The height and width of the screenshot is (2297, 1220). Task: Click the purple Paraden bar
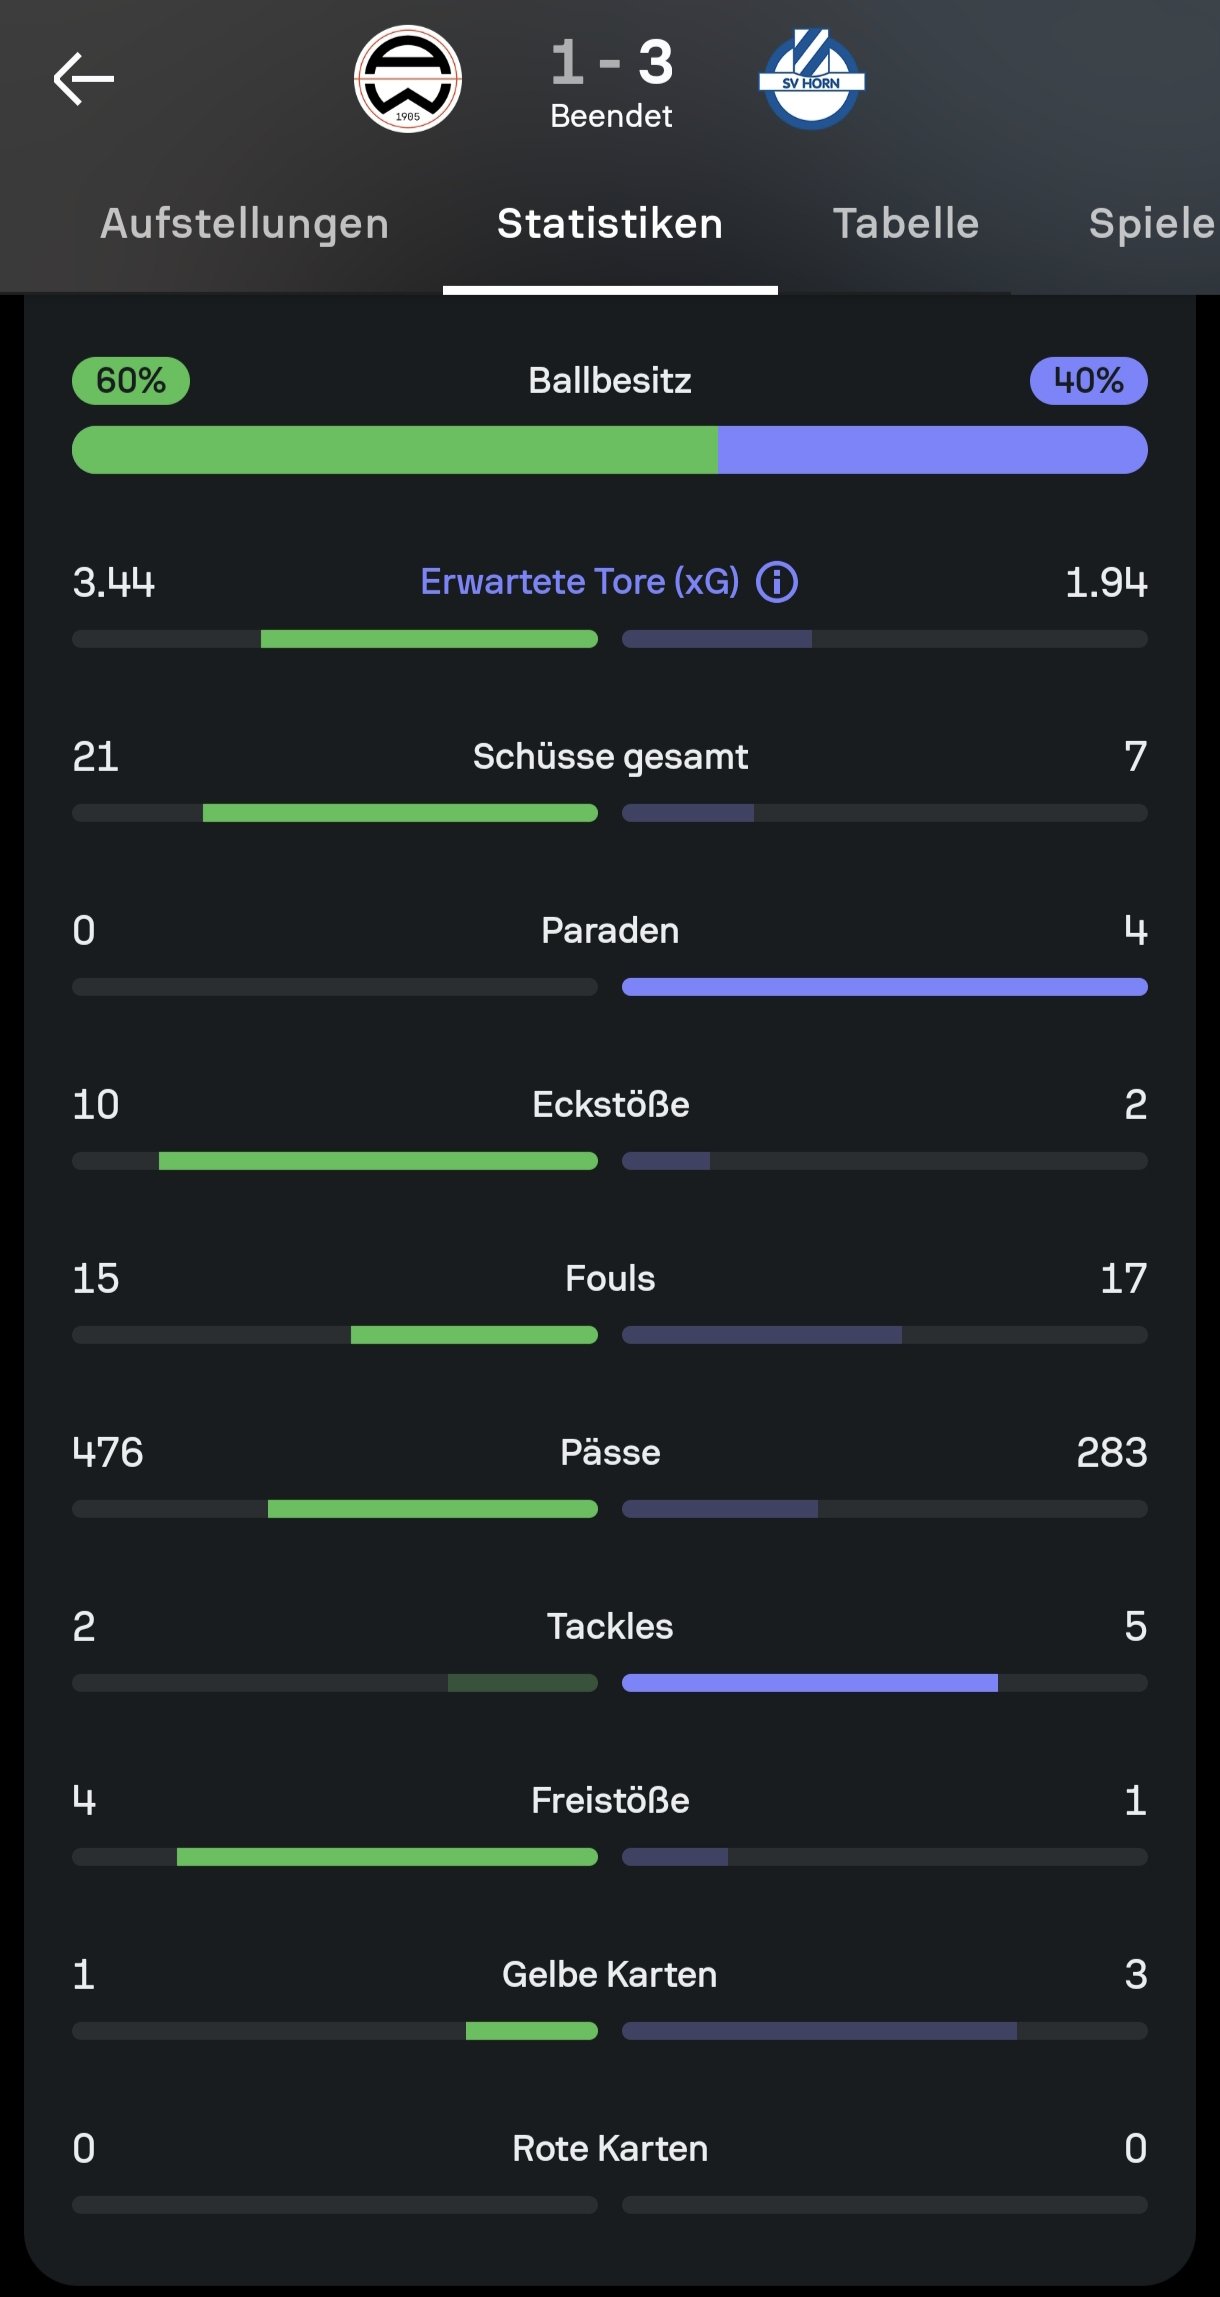pos(884,987)
